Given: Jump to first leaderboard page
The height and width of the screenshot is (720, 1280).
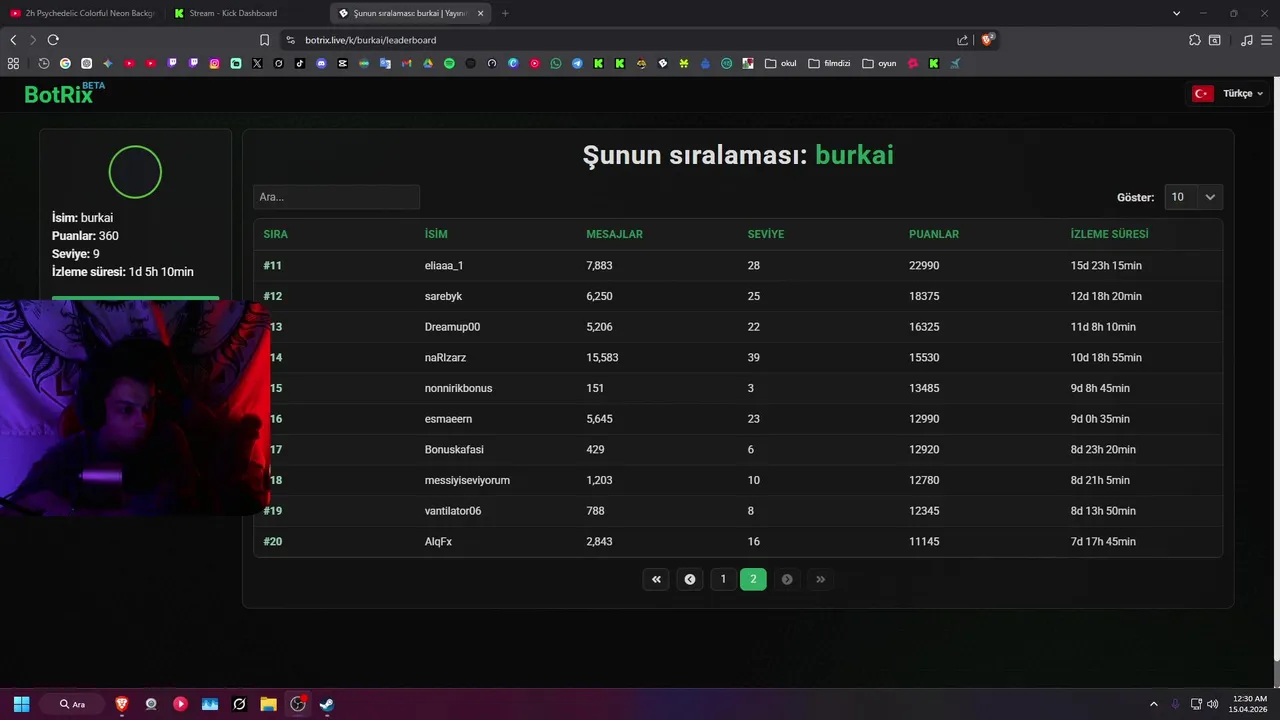Looking at the screenshot, I should click(x=656, y=579).
